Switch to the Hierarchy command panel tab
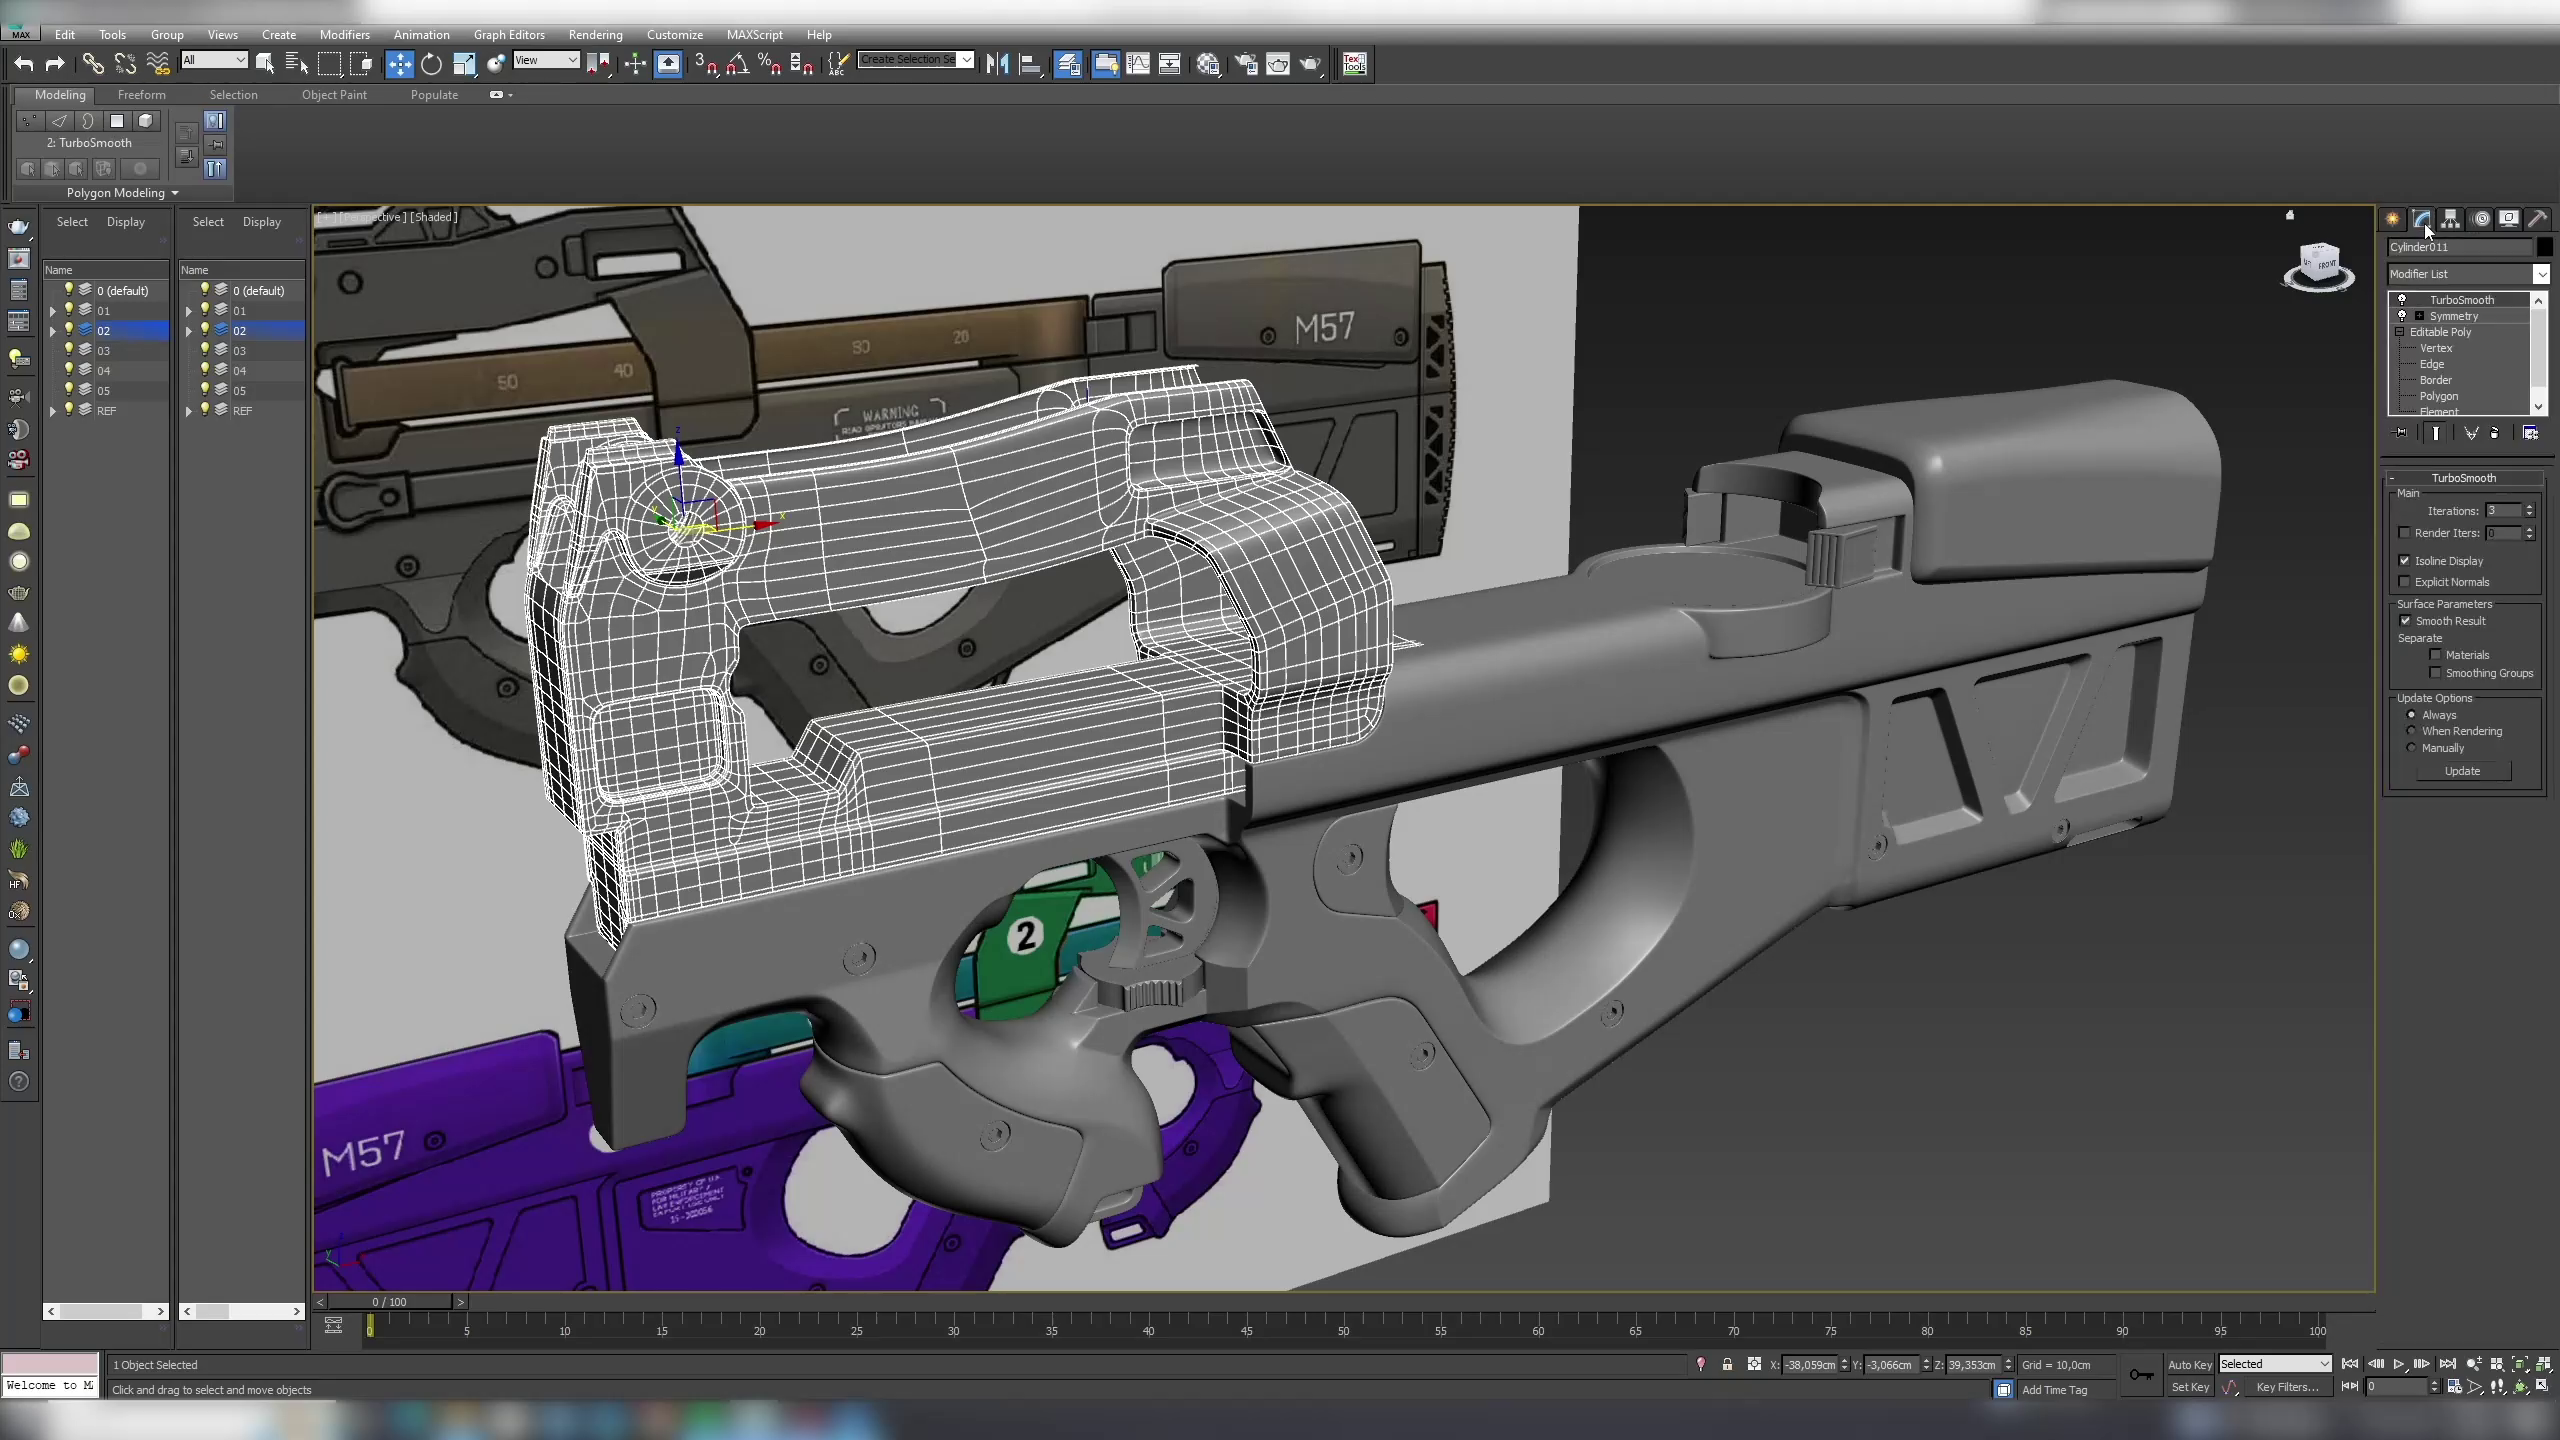Screen dimensions: 2560x1440 click(x=2451, y=219)
